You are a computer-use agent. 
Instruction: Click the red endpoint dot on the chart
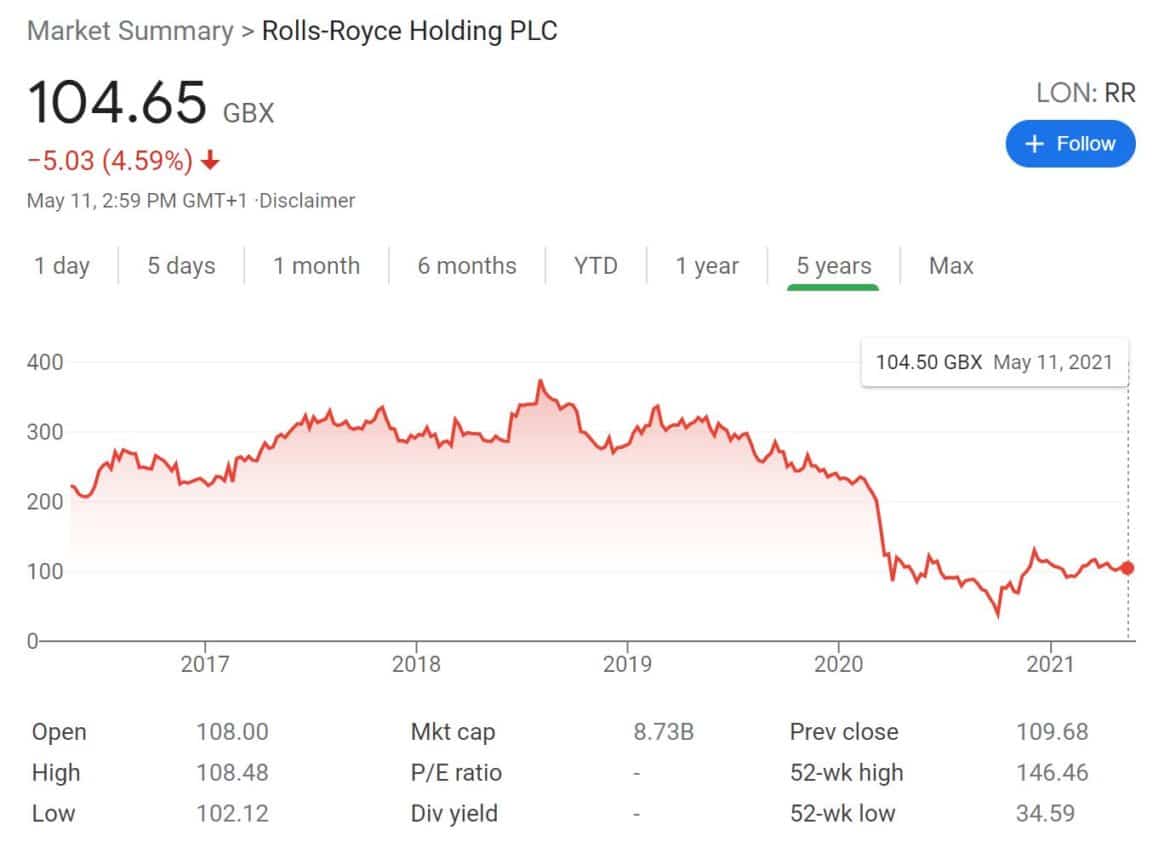pos(1127,567)
